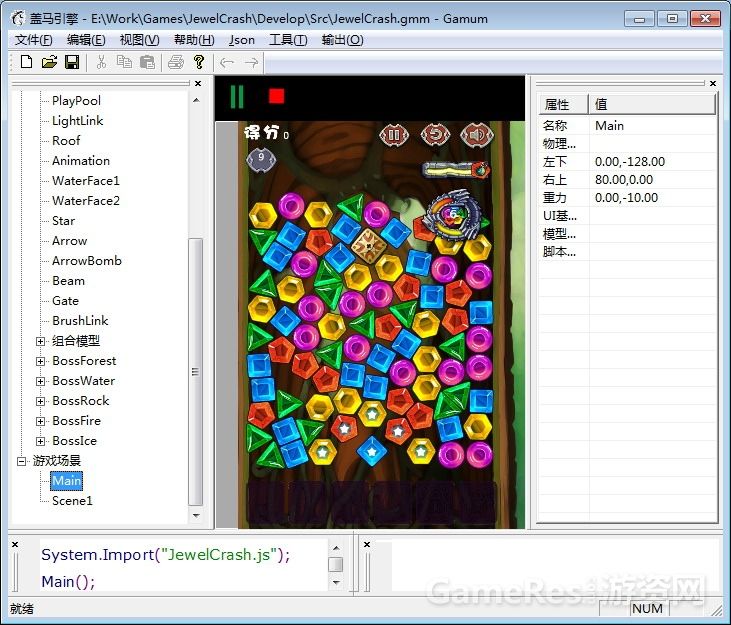Viewport: 731px width, 625px height.
Task: Stop the preview with red square
Action: 277,96
